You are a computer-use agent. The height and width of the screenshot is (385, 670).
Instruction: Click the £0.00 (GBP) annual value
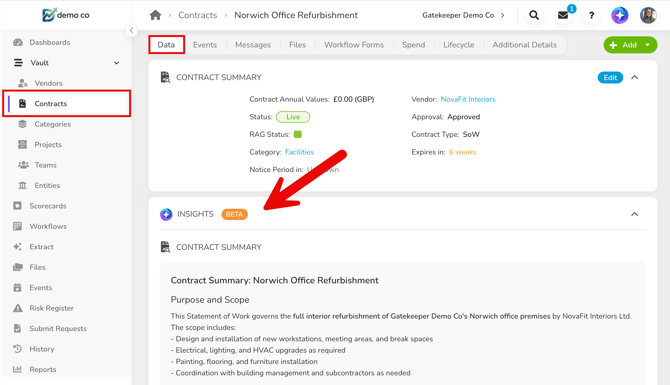354,99
